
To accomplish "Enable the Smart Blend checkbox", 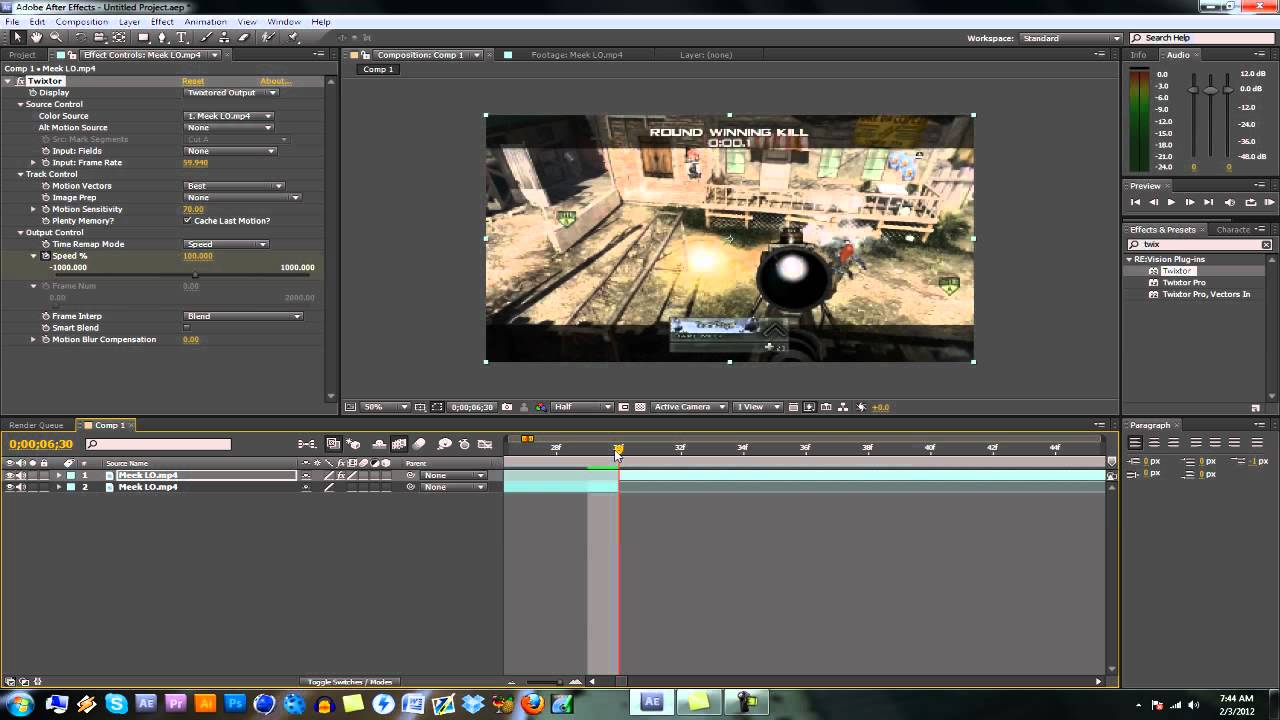I will pyautogui.click(x=187, y=328).
